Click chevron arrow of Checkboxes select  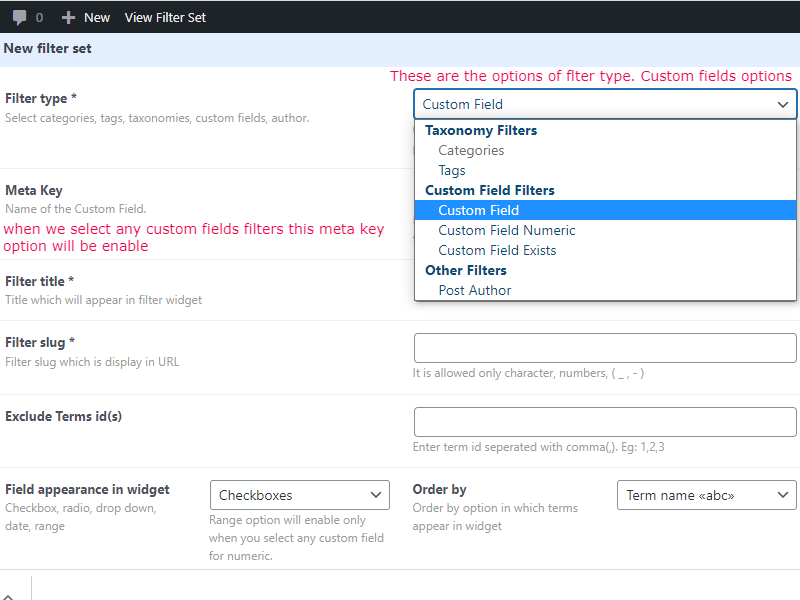[x=376, y=495]
